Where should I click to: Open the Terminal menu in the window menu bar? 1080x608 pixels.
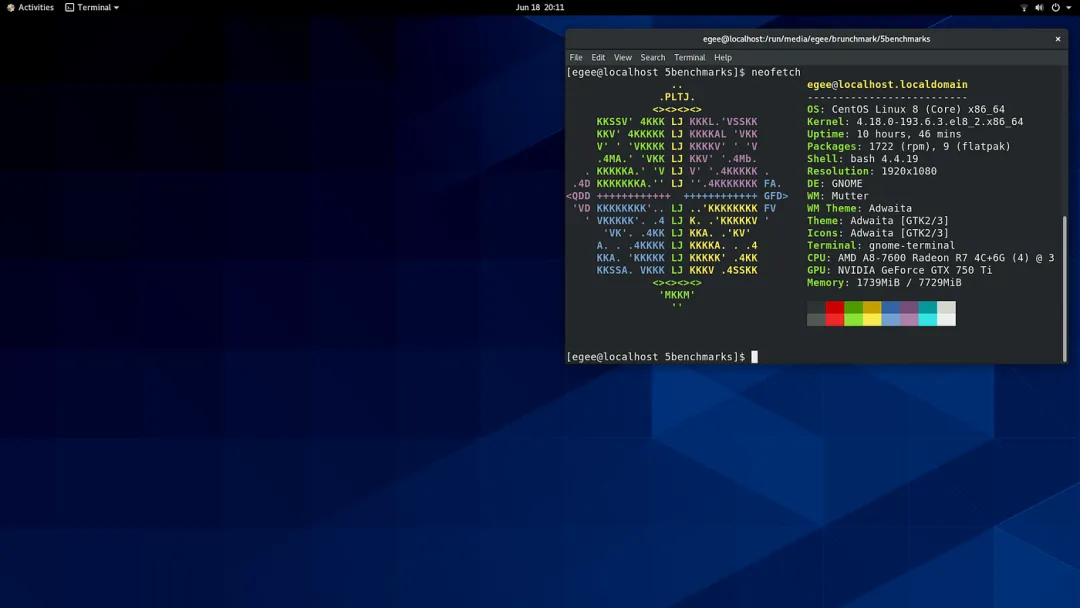pyautogui.click(x=689, y=58)
